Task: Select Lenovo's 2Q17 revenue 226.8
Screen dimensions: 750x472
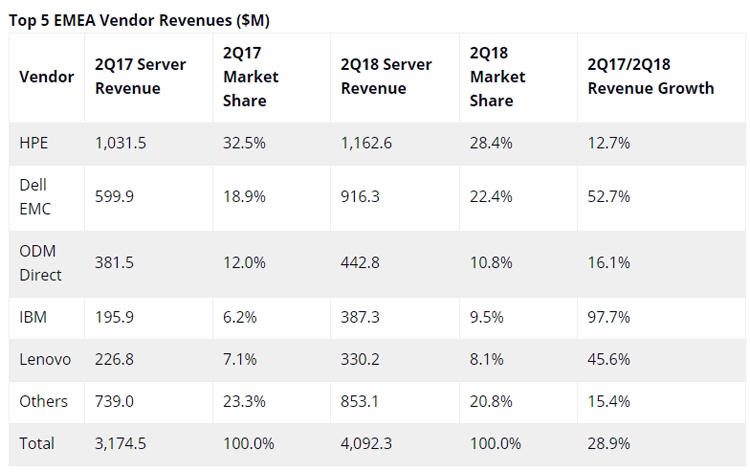Action: pyautogui.click(x=114, y=359)
